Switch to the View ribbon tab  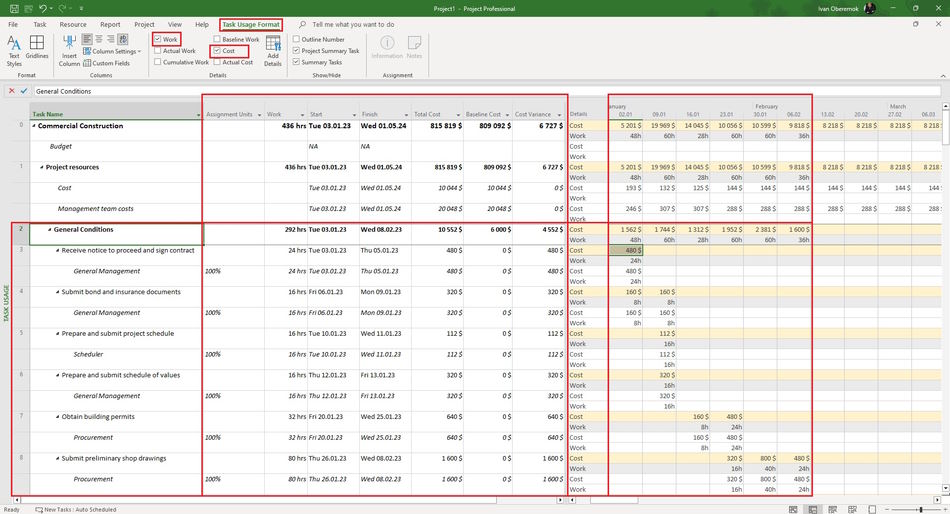click(174, 24)
